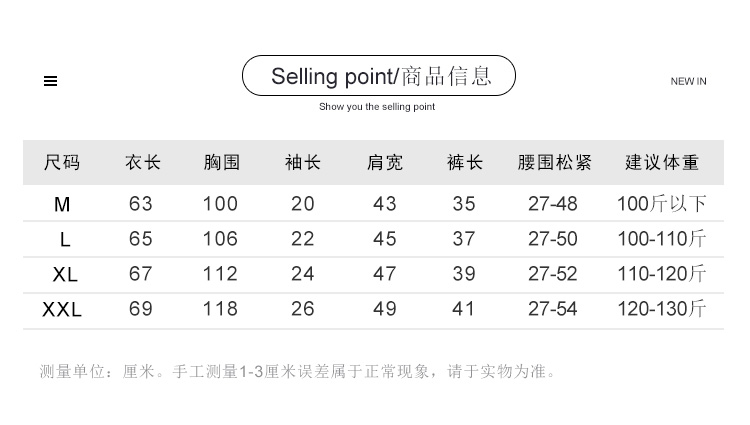The height and width of the screenshot is (425, 750).
Task: Select the L size row label
Action: [65, 239]
